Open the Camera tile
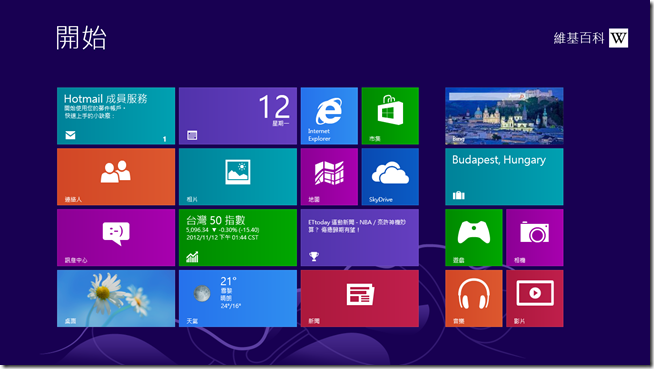Viewport: 654px width, 369px height. pyautogui.click(x=535, y=238)
